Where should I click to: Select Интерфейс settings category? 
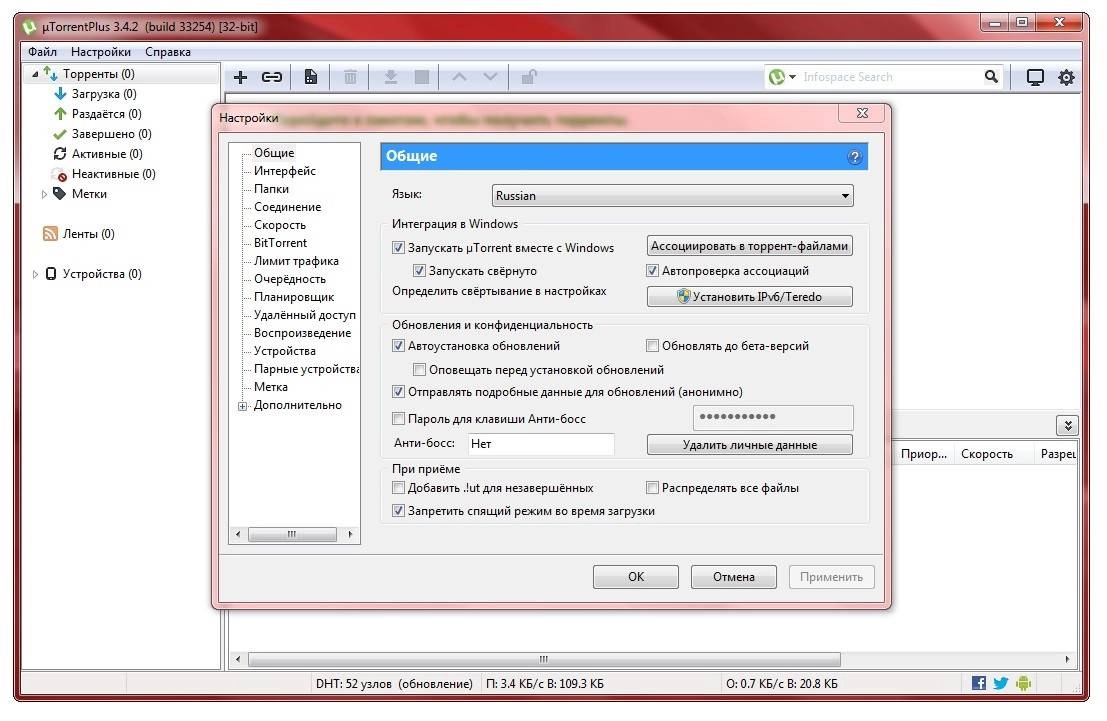pos(285,171)
